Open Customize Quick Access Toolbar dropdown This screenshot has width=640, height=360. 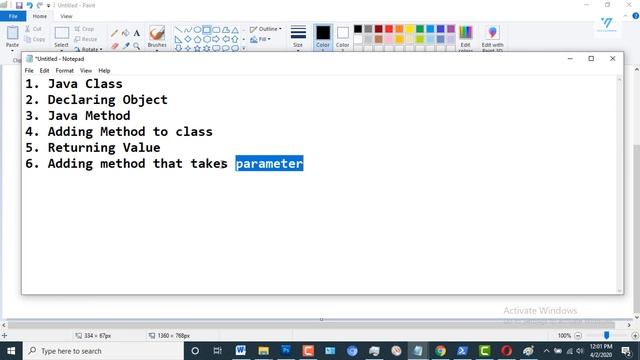48,5
